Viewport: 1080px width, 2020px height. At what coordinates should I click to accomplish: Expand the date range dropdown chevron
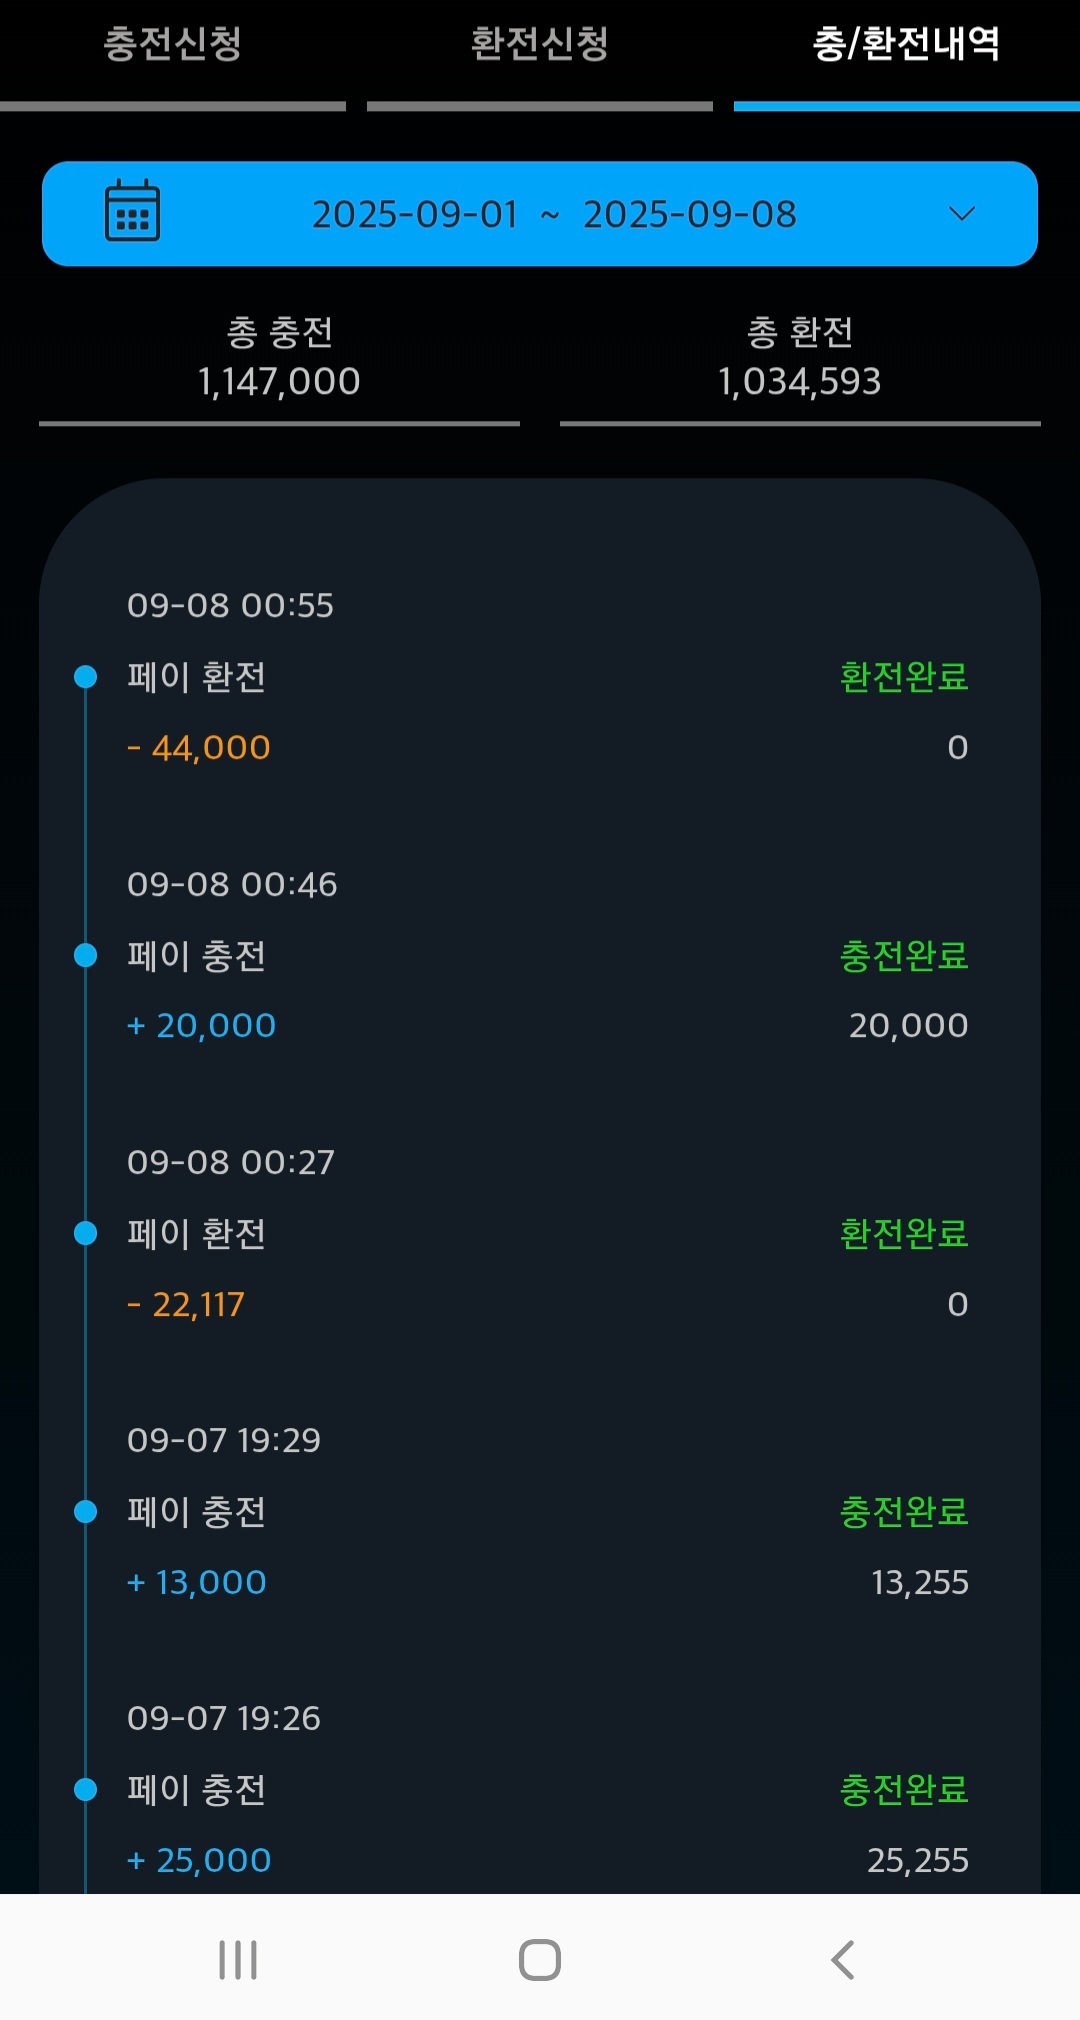pos(961,213)
